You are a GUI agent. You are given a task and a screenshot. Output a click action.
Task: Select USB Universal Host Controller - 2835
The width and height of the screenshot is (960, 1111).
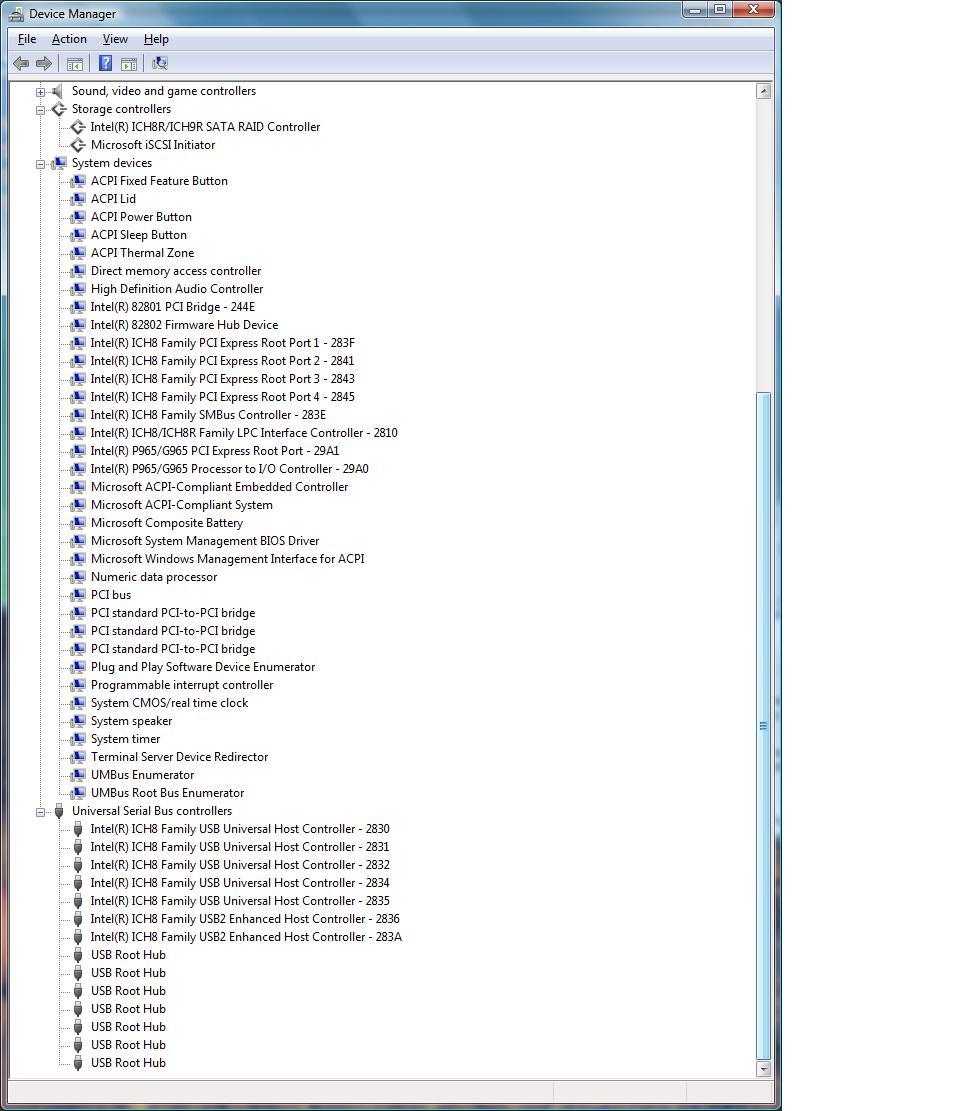coord(240,901)
